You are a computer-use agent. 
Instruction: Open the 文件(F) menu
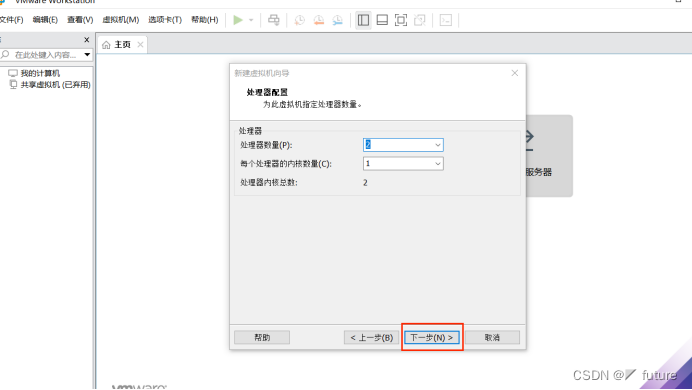11,20
